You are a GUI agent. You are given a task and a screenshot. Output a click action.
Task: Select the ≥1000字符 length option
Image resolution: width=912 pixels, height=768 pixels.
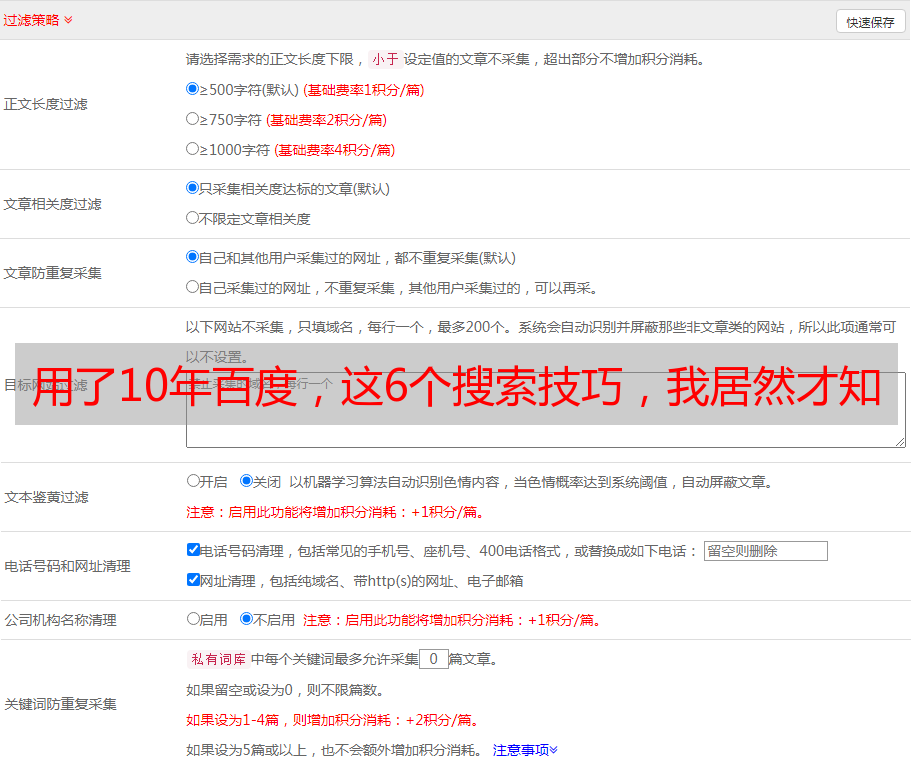(x=193, y=149)
